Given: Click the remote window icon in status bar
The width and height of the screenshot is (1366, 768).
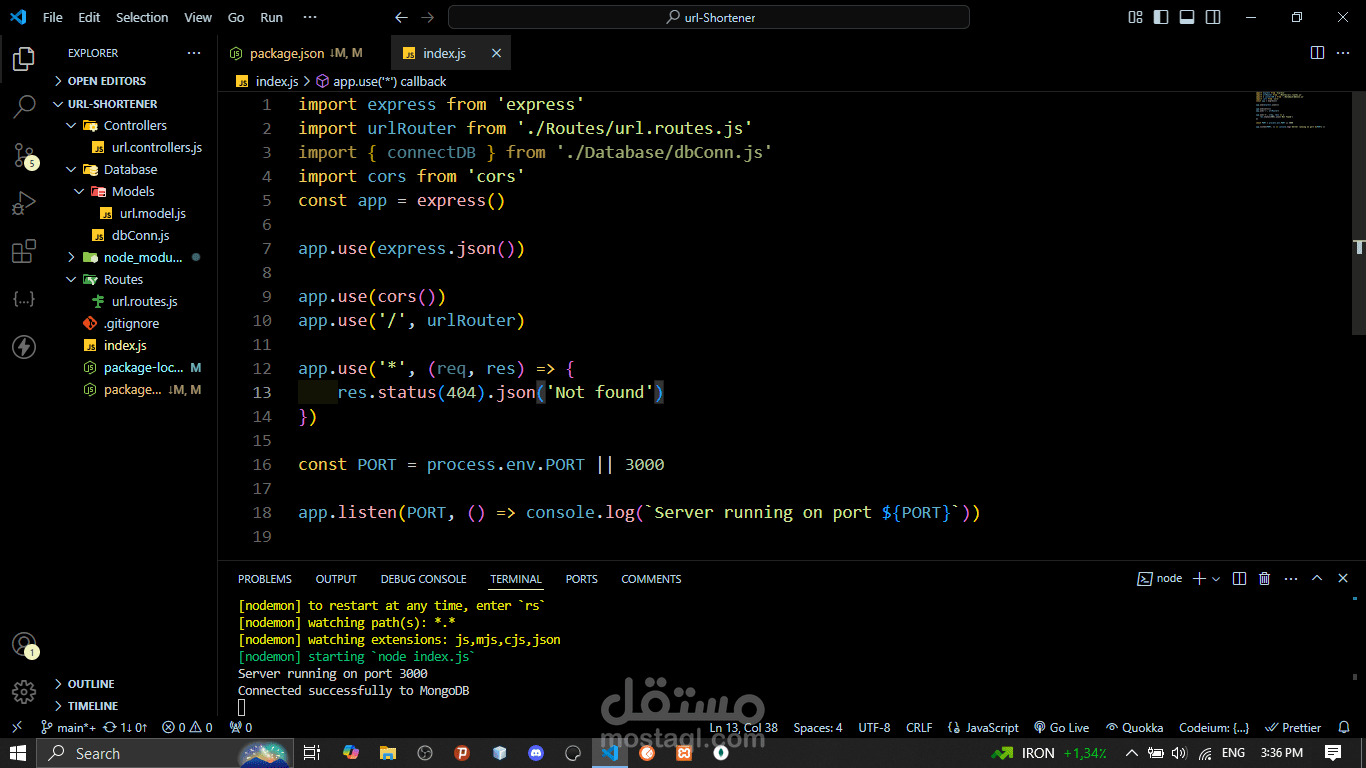Looking at the screenshot, I should click(16, 727).
